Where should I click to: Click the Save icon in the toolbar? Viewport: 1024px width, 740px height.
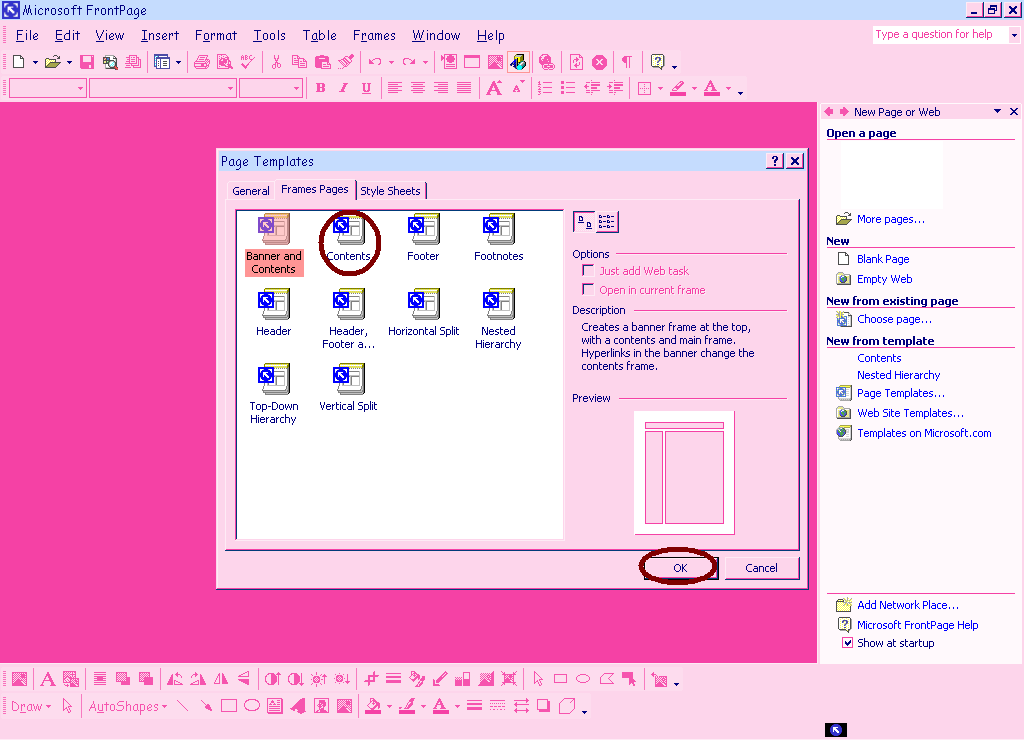pyautogui.click(x=87, y=62)
